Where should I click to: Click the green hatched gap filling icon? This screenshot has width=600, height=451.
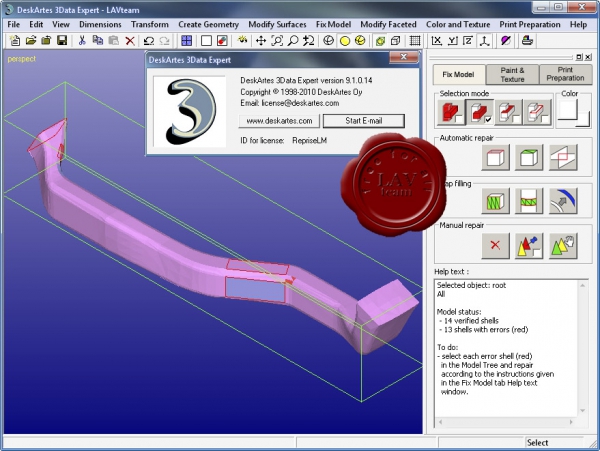[495, 200]
